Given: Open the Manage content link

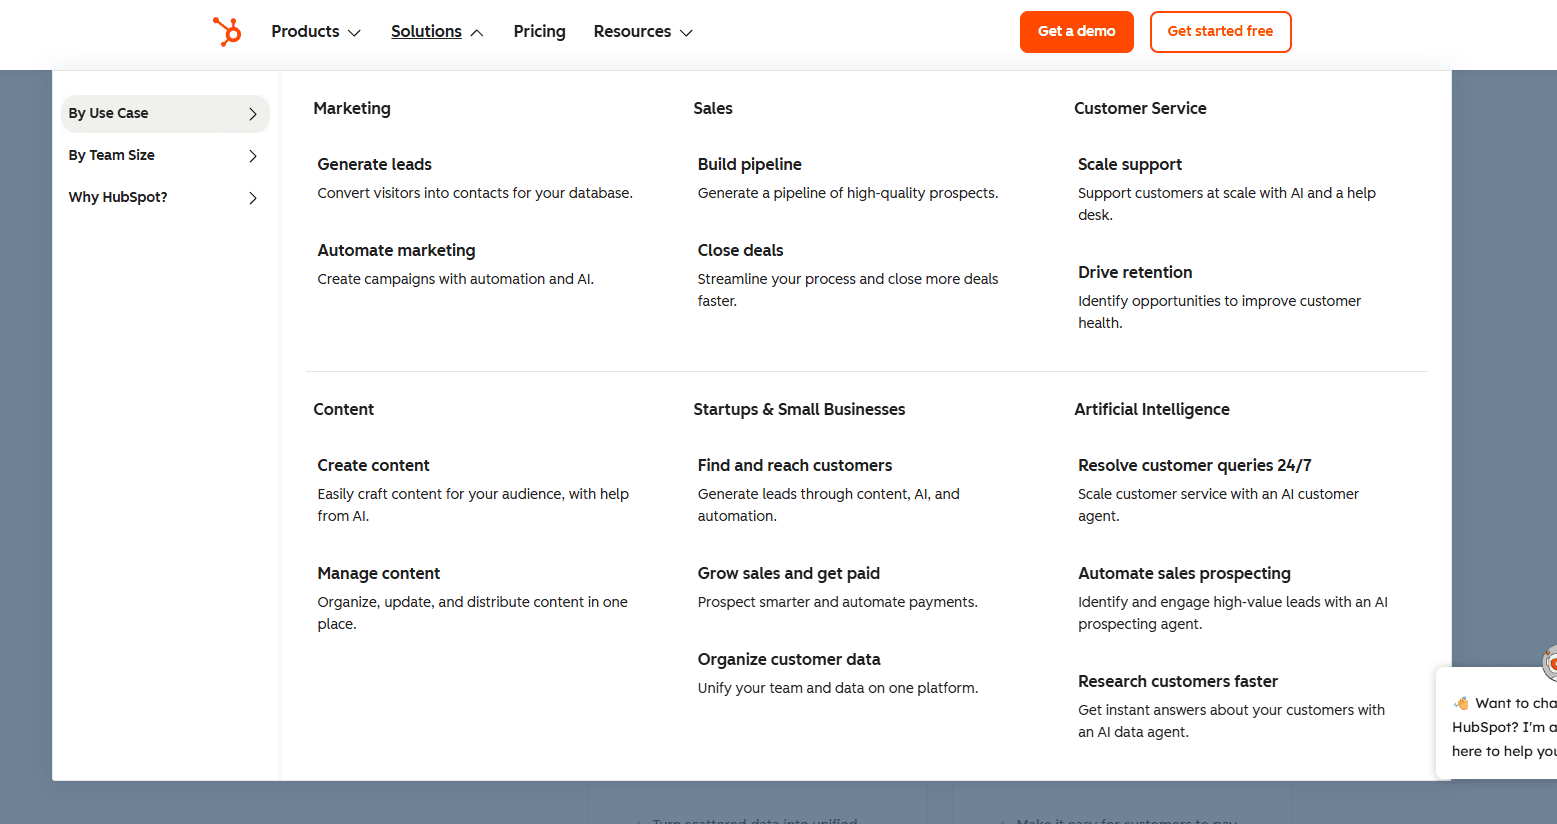Looking at the screenshot, I should [x=378, y=573].
